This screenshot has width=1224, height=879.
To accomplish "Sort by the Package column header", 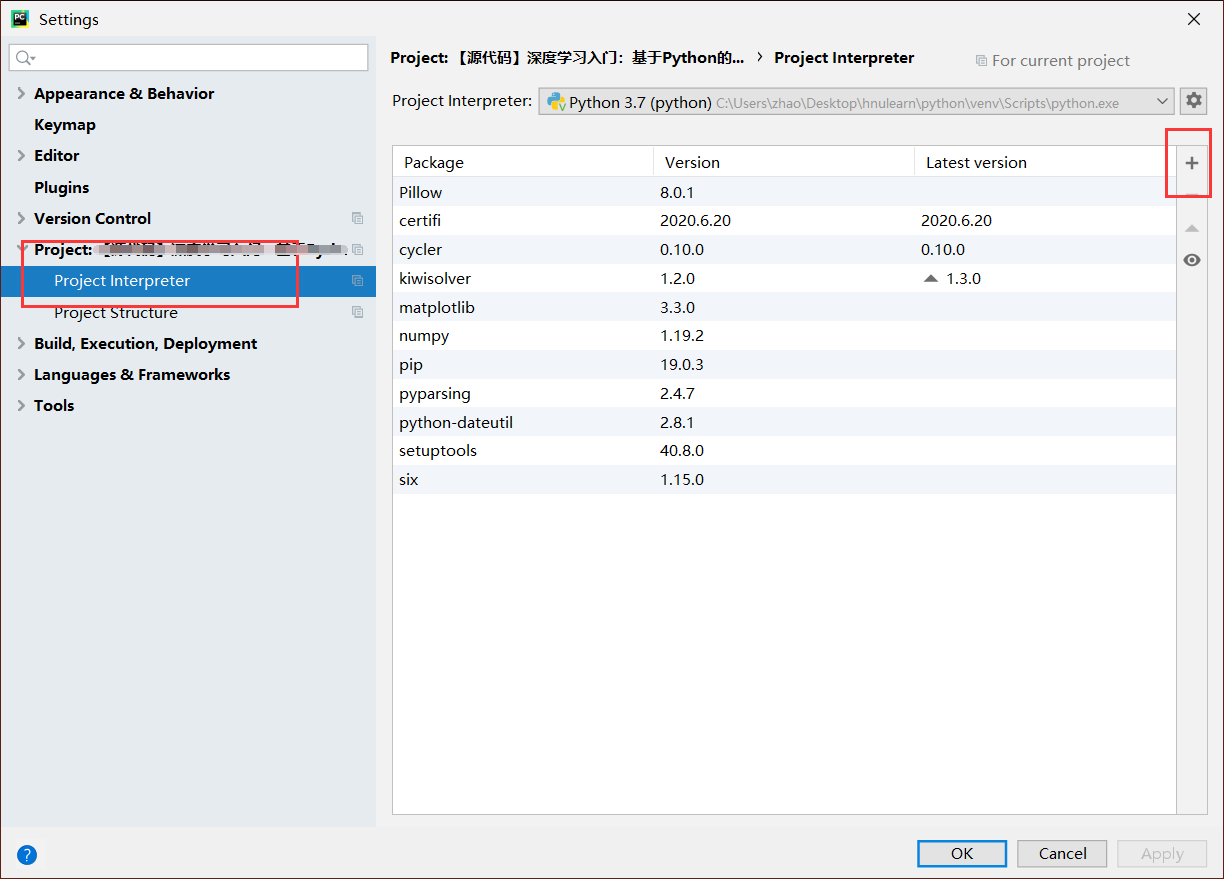I will (523, 162).
